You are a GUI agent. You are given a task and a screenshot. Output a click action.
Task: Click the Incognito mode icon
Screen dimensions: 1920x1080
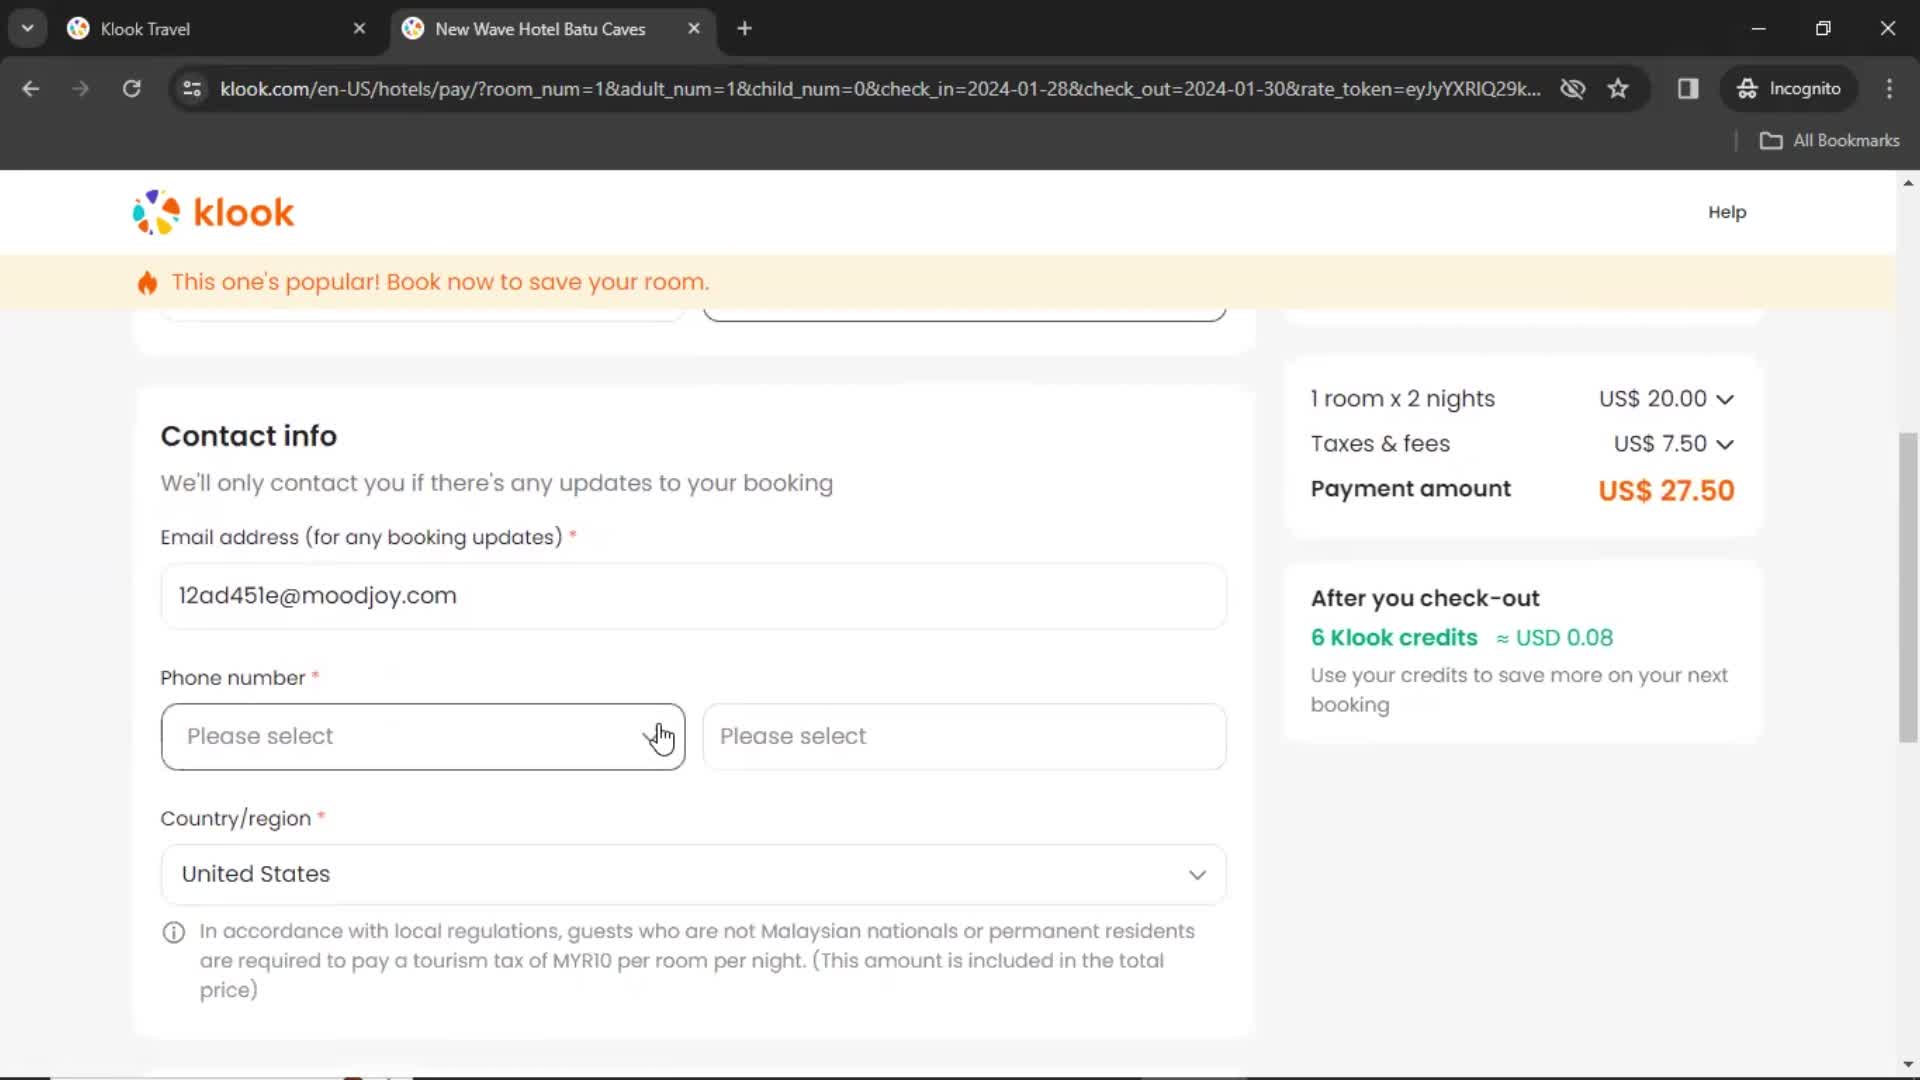coord(1746,88)
